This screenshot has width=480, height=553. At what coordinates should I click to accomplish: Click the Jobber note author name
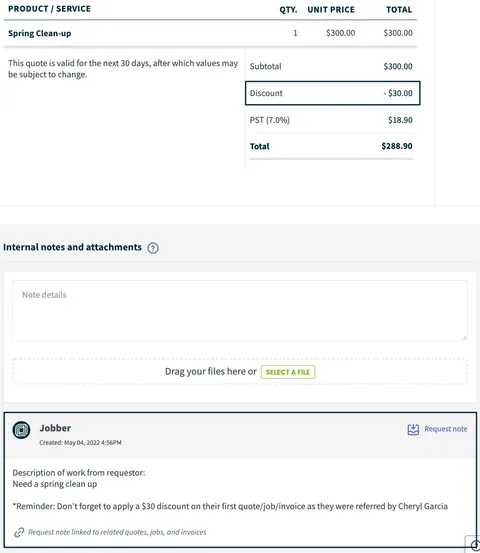(55, 428)
